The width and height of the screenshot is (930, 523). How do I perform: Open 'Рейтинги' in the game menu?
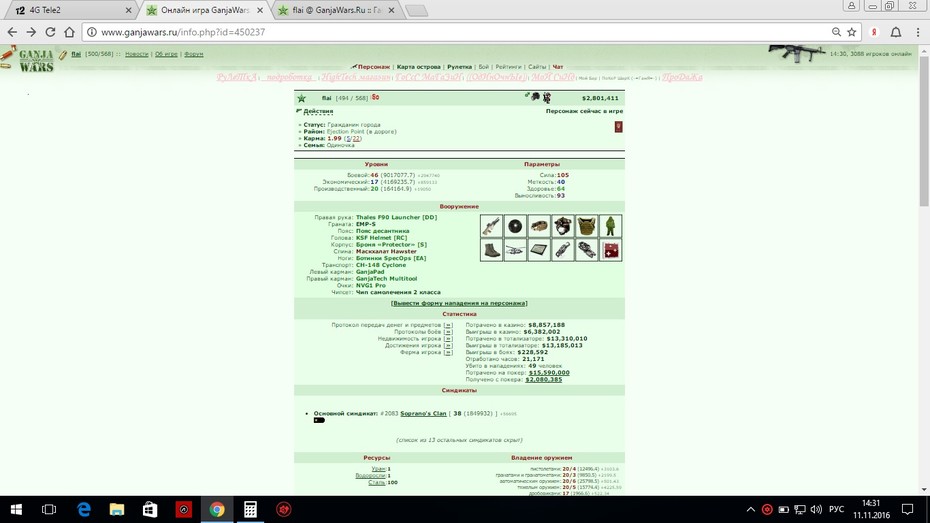coord(508,67)
